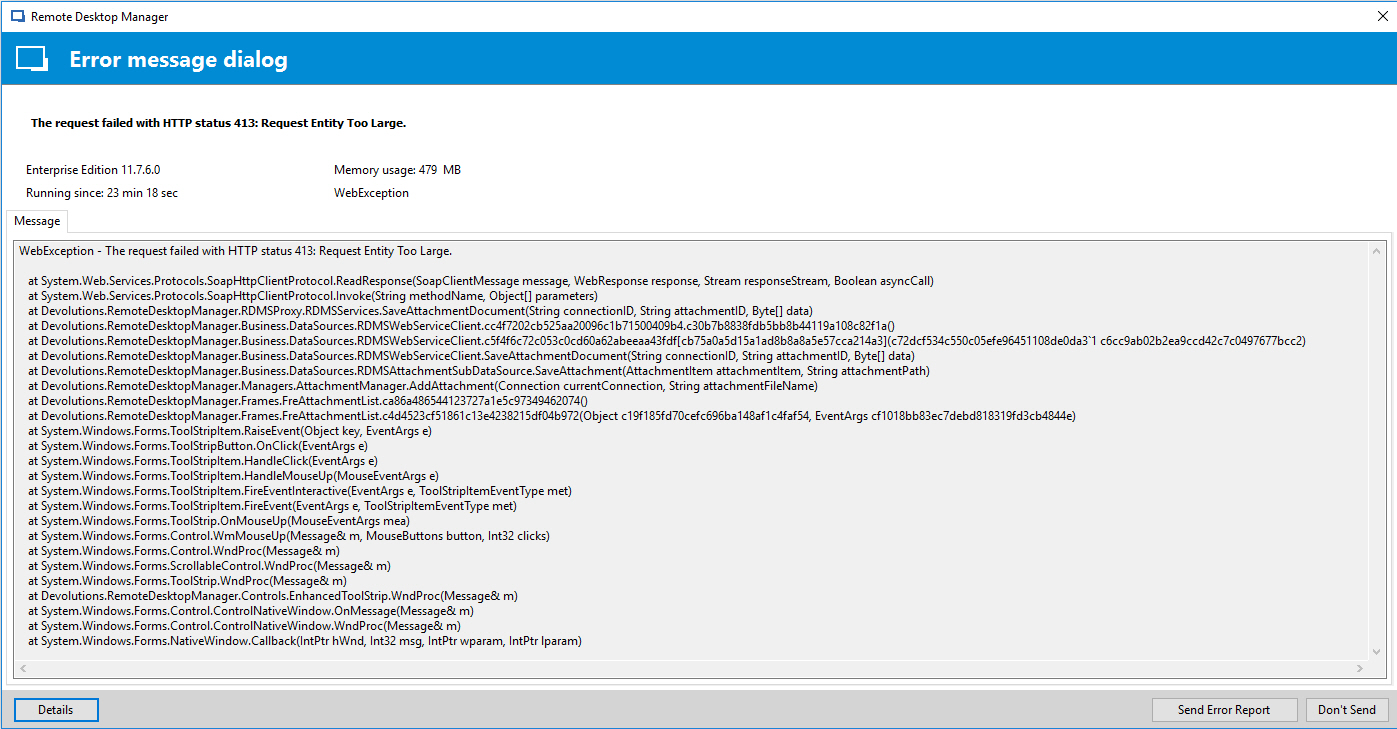Click the horizontal scrollbar right arrow

pos(1359,668)
